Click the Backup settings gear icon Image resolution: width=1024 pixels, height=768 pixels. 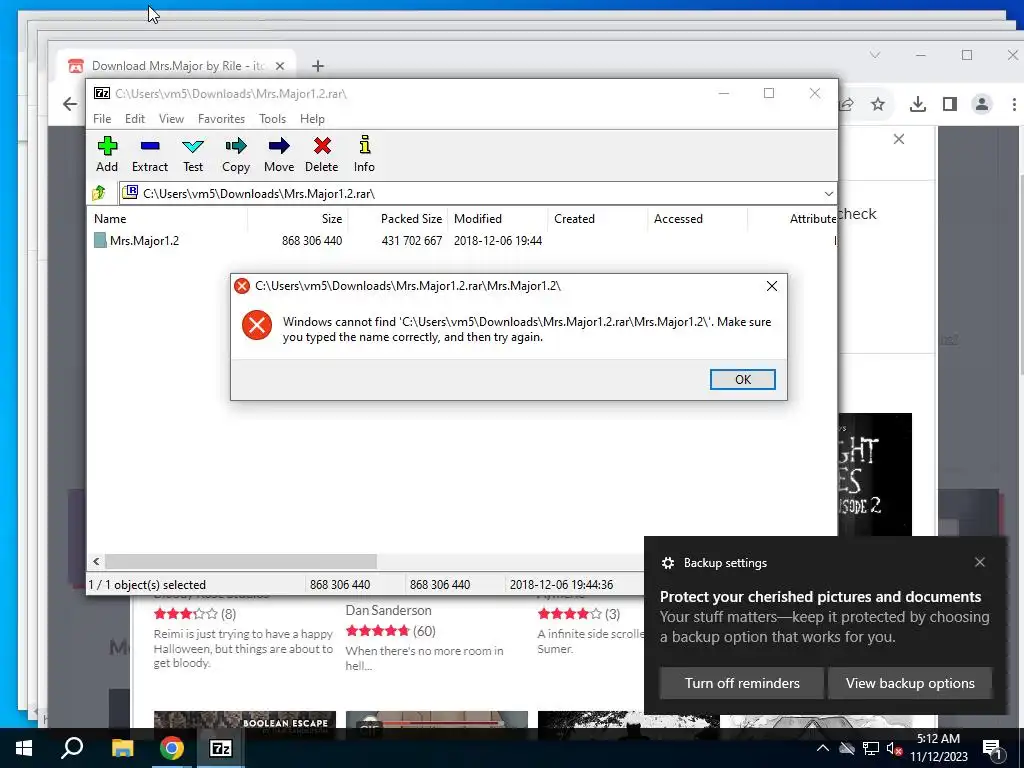[x=667, y=563]
